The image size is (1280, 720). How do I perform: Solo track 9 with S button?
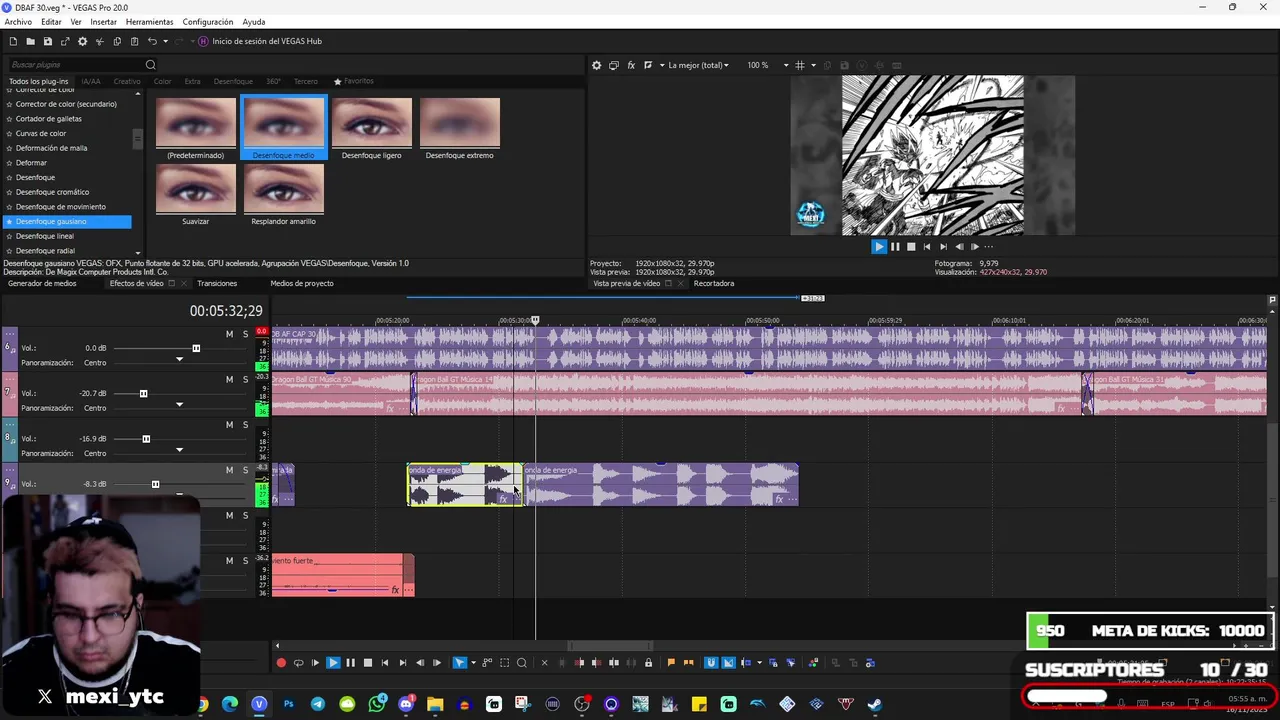[245, 470]
